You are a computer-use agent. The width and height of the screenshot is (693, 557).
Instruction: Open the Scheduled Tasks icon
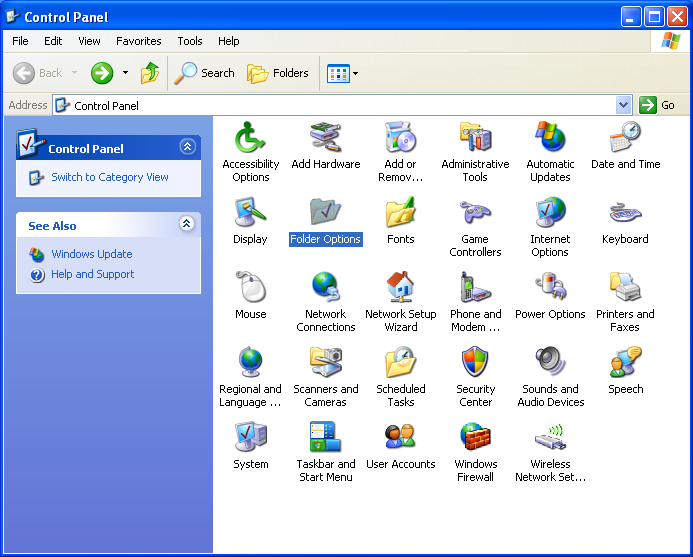[400, 362]
